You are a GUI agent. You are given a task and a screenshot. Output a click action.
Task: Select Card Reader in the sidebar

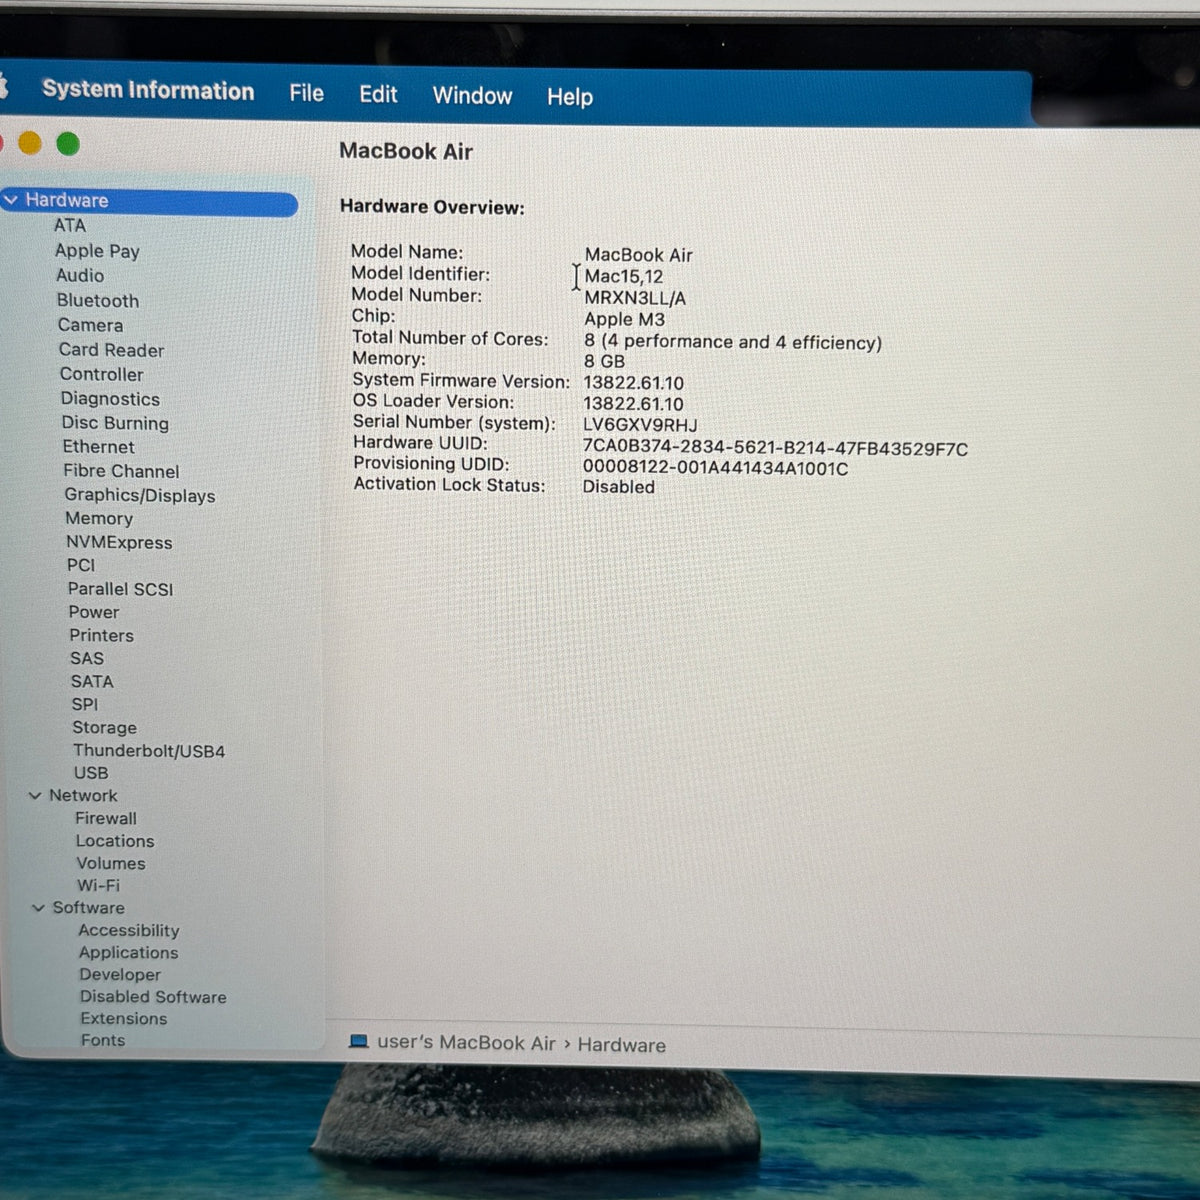click(x=111, y=350)
